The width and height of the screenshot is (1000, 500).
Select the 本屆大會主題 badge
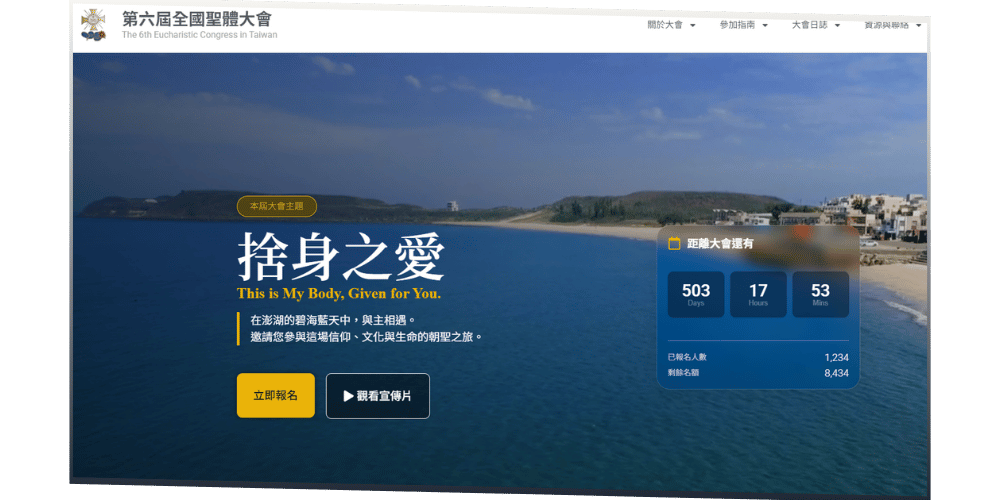277,206
